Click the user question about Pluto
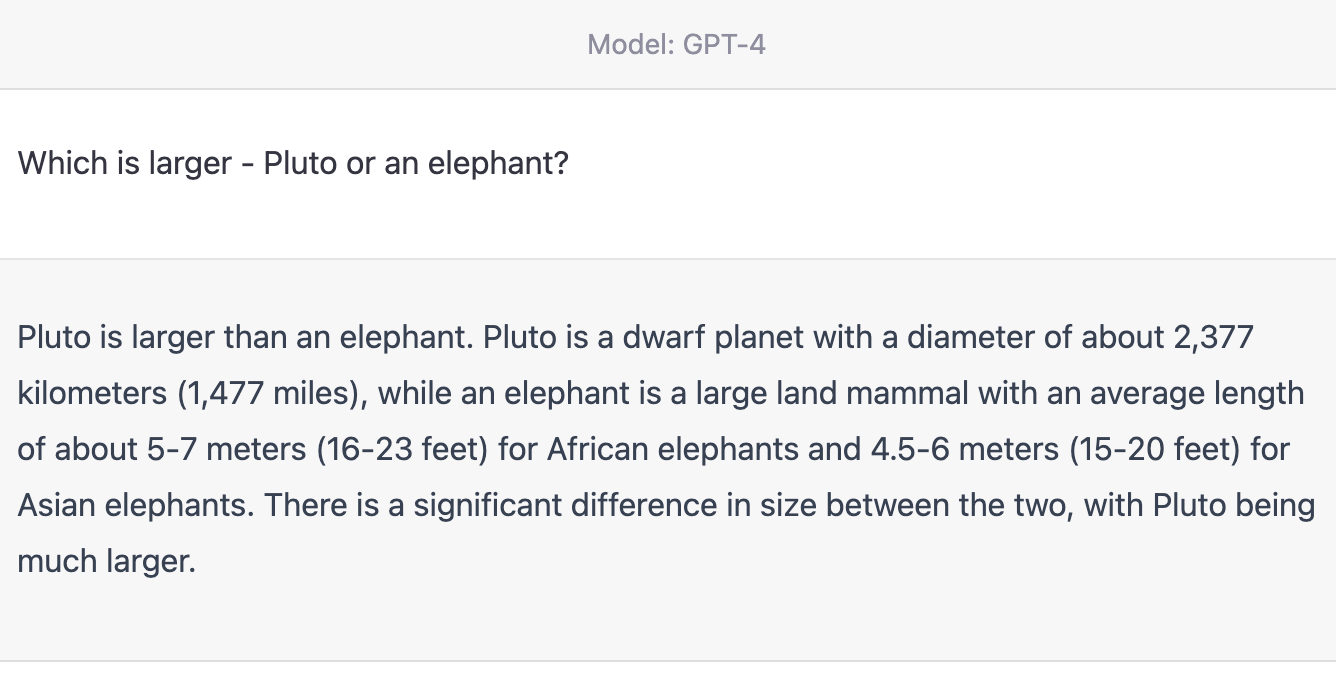This screenshot has width=1336, height=698. point(293,163)
